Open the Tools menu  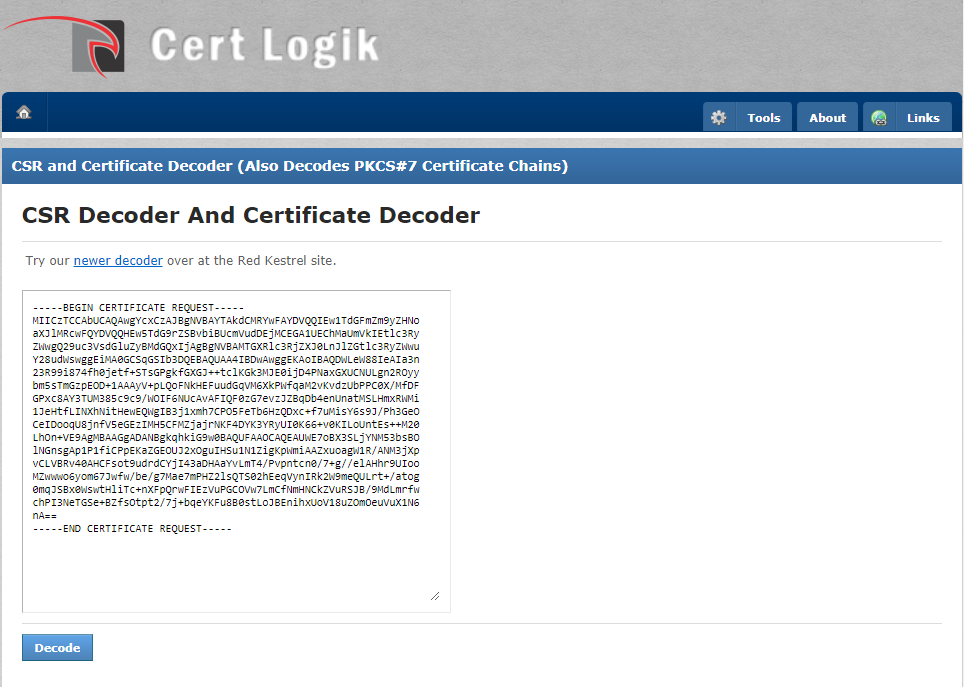(x=763, y=118)
